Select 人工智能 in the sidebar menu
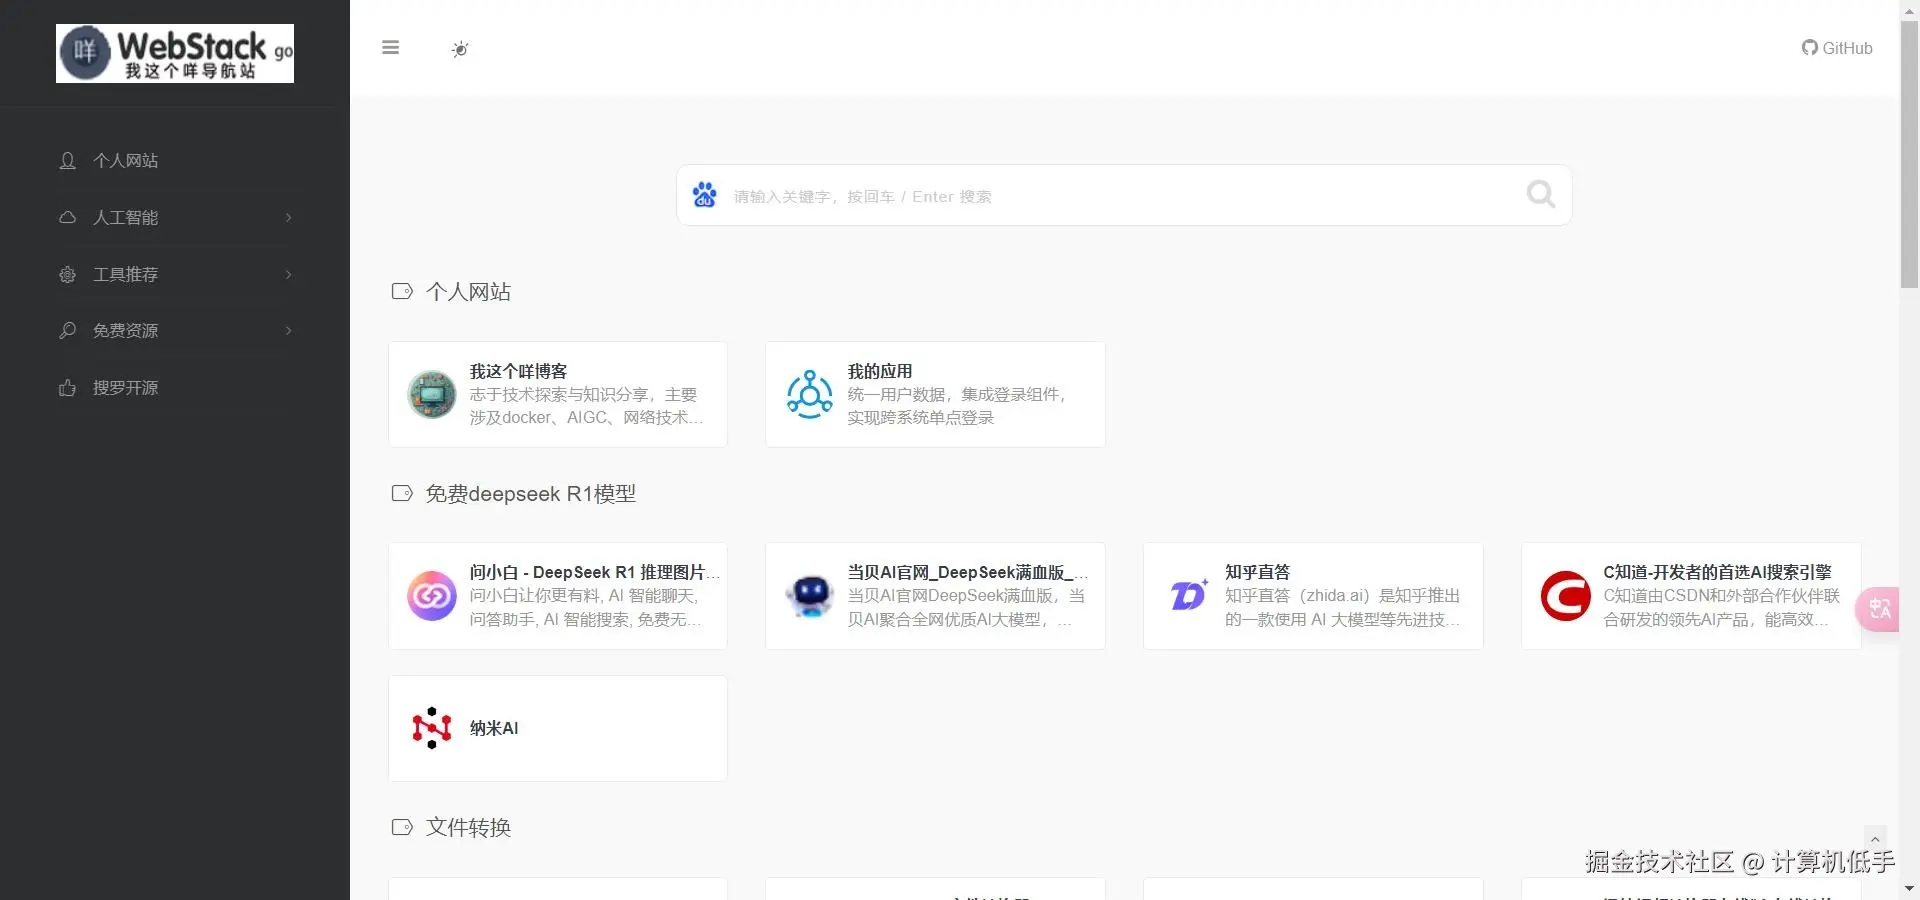Image resolution: width=1920 pixels, height=900 pixels. point(125,218)
